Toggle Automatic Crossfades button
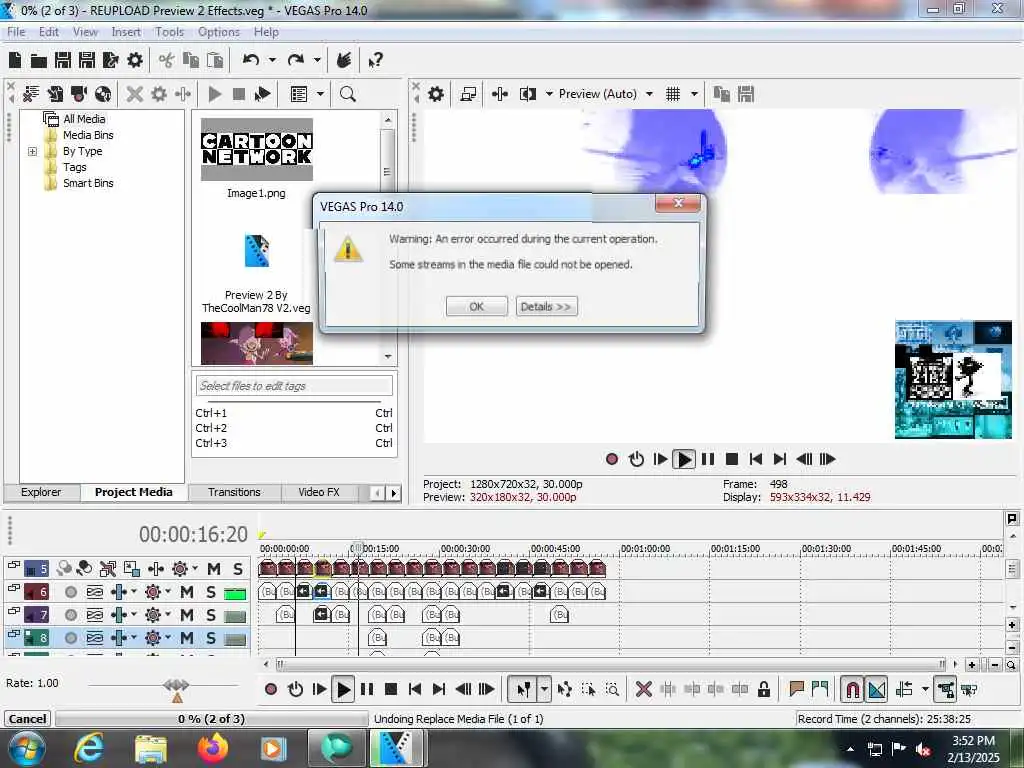1024x768 pixels. coord(876,689)
